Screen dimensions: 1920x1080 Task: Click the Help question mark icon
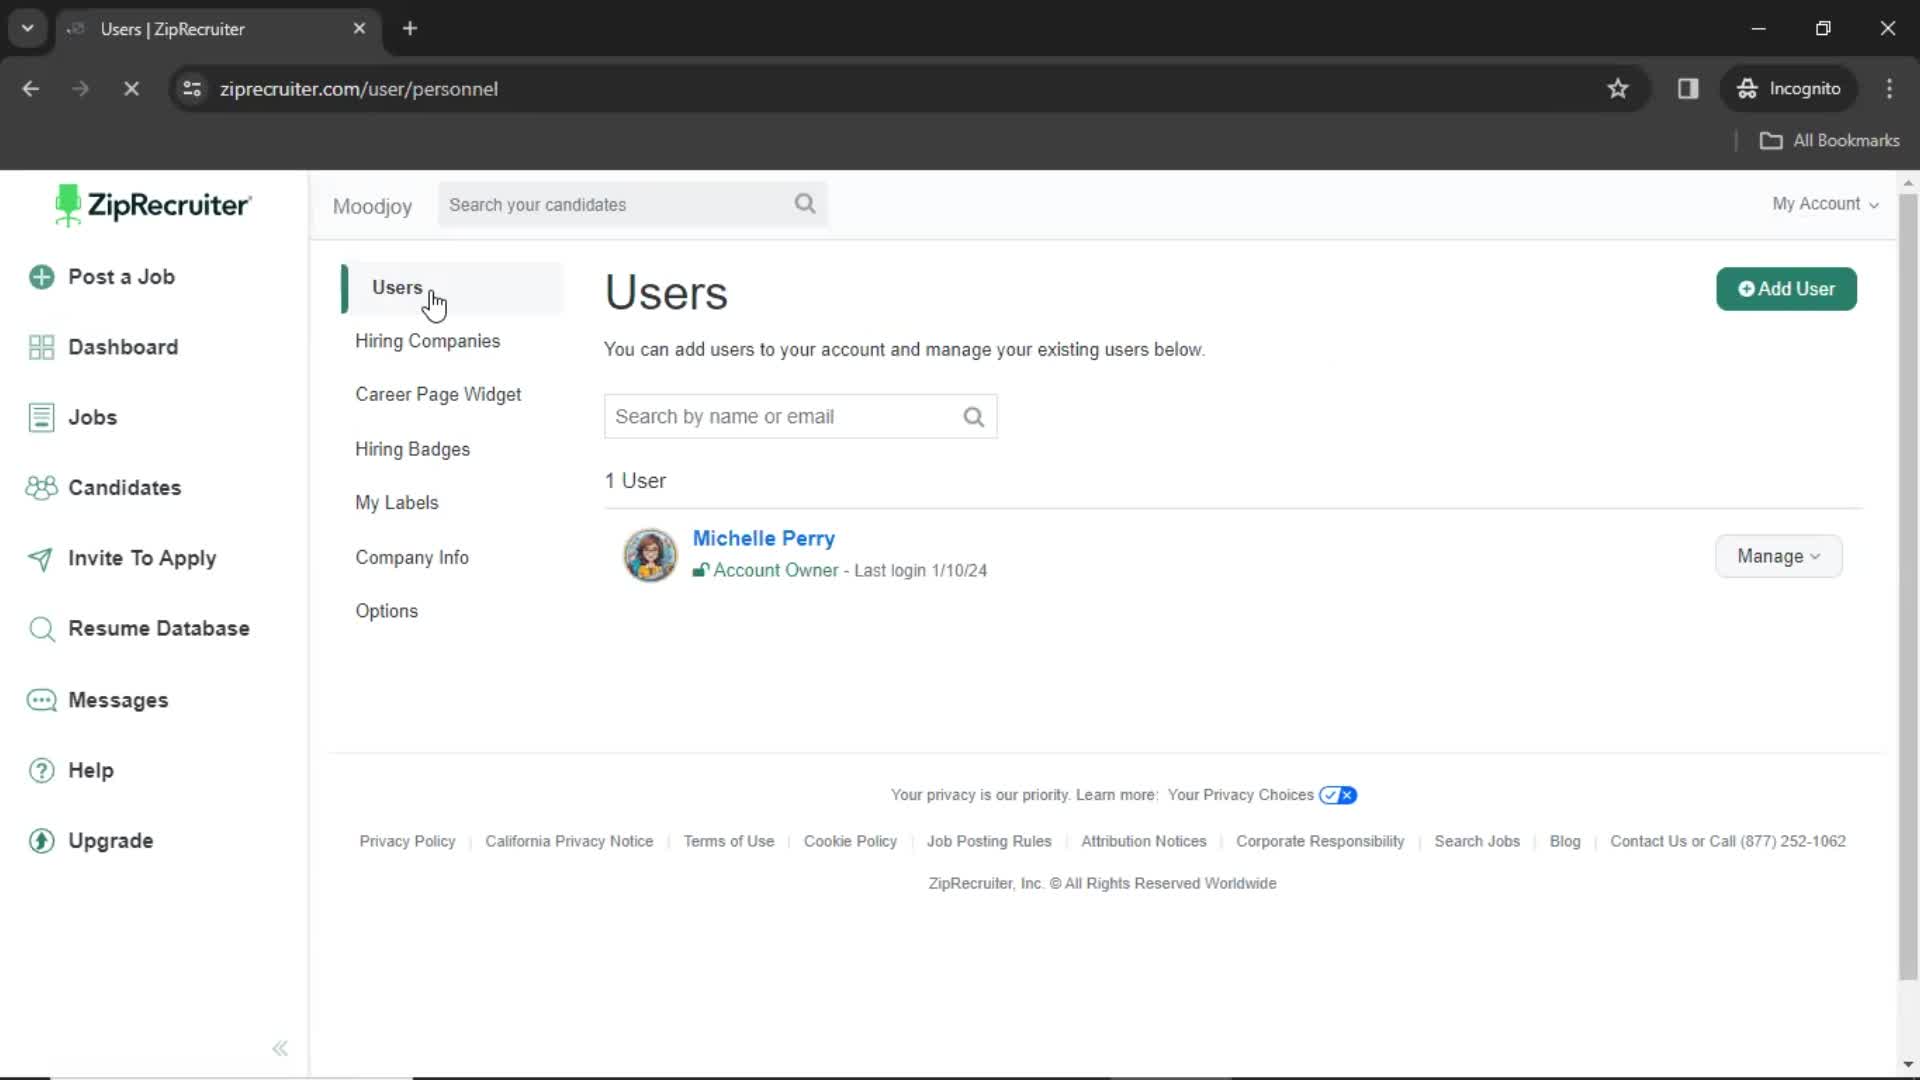(x=41, y=771)
